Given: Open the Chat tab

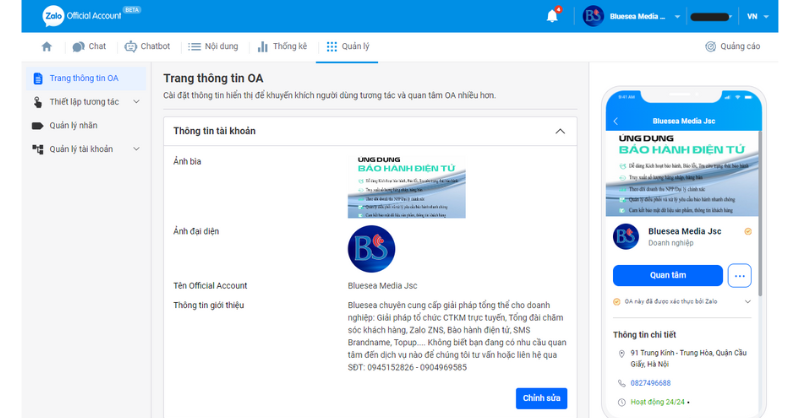Looking at the screenshot, I should click(x=89, y=46).
